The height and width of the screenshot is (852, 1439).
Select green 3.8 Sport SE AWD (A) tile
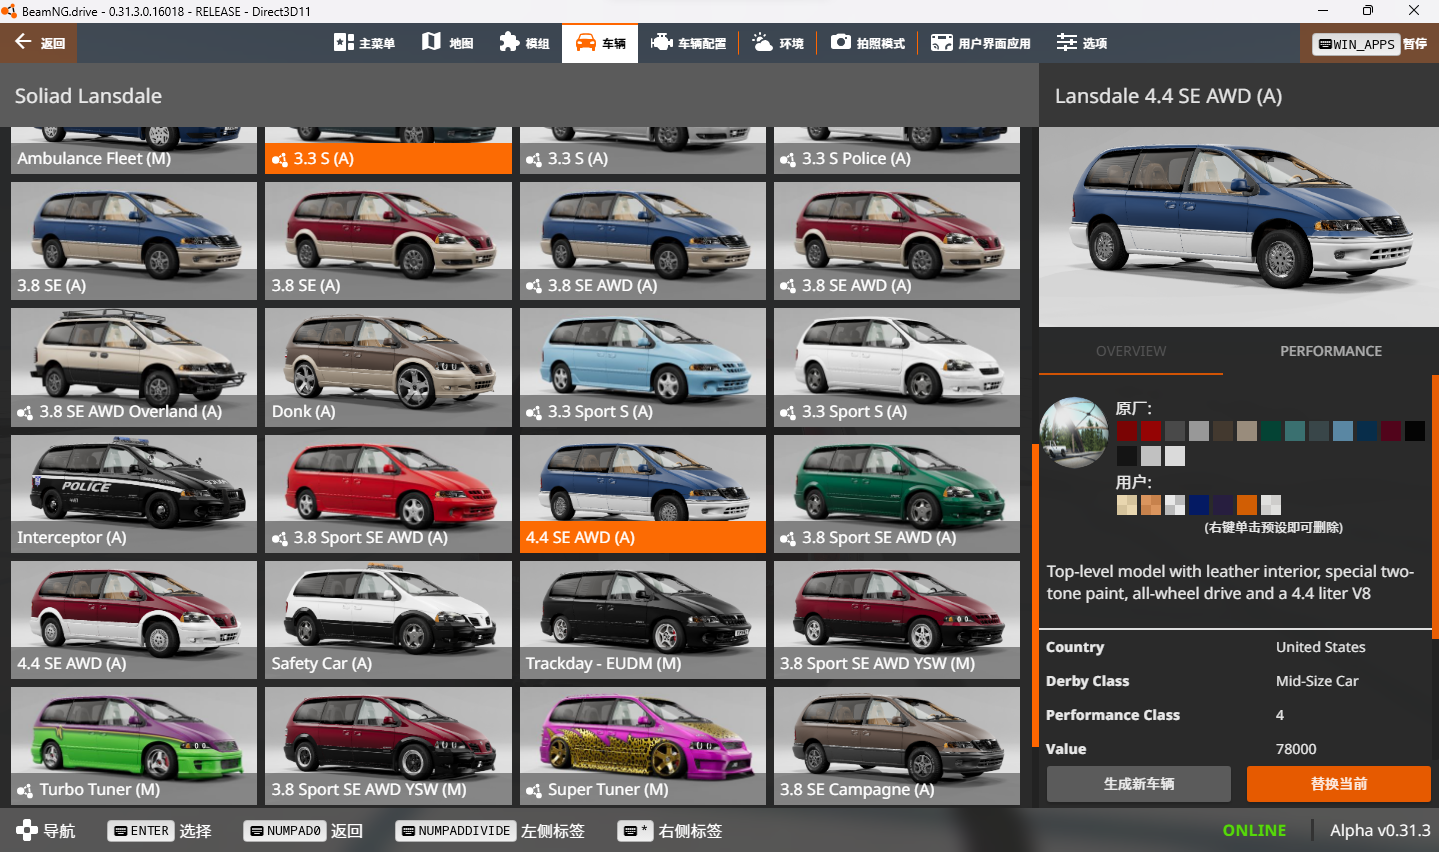click(897, 494)
